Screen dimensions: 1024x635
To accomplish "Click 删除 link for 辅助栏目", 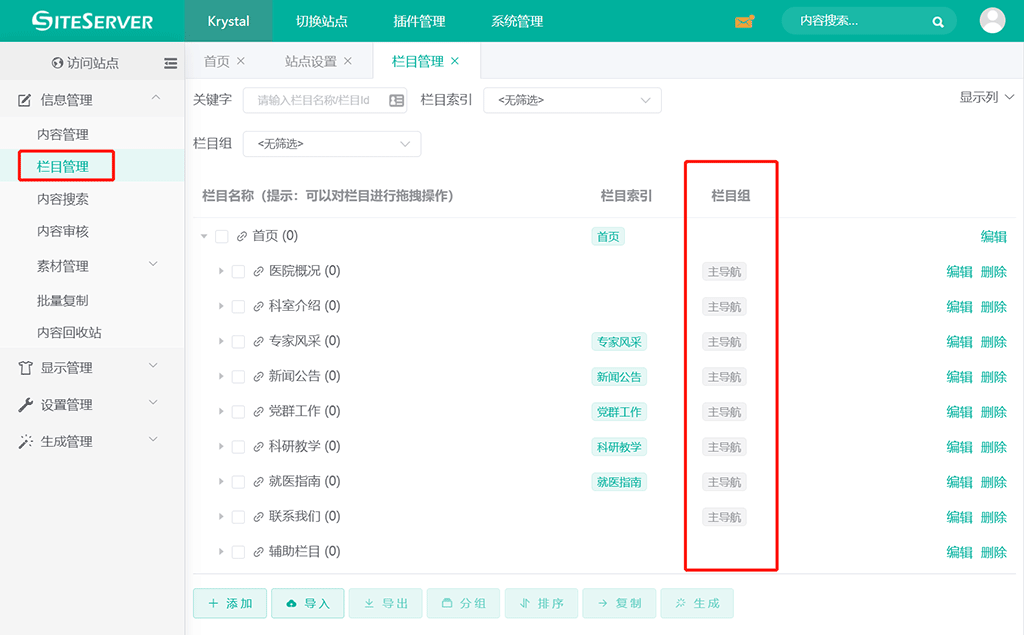I will pyautogui.click(x=993, y=552).
